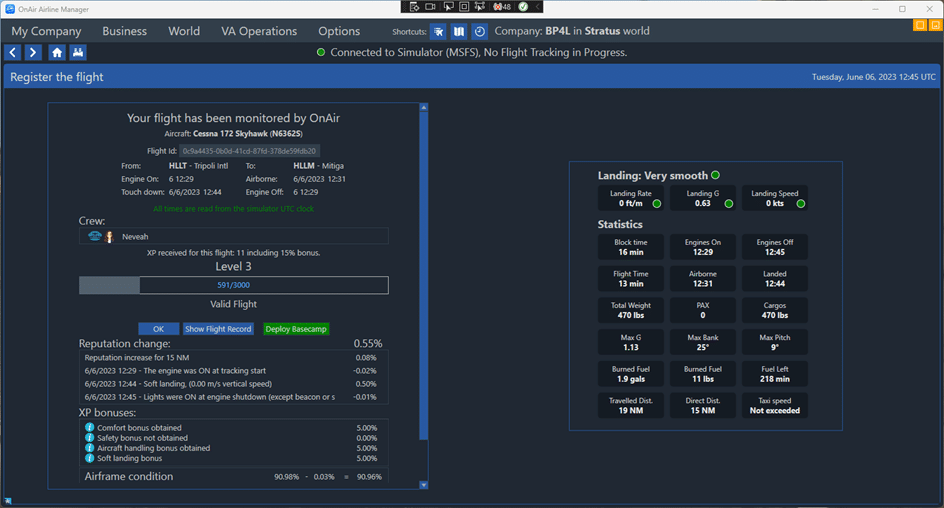Open the VA Operations menu
Screen dimensions: 944x508
point(259,31)
